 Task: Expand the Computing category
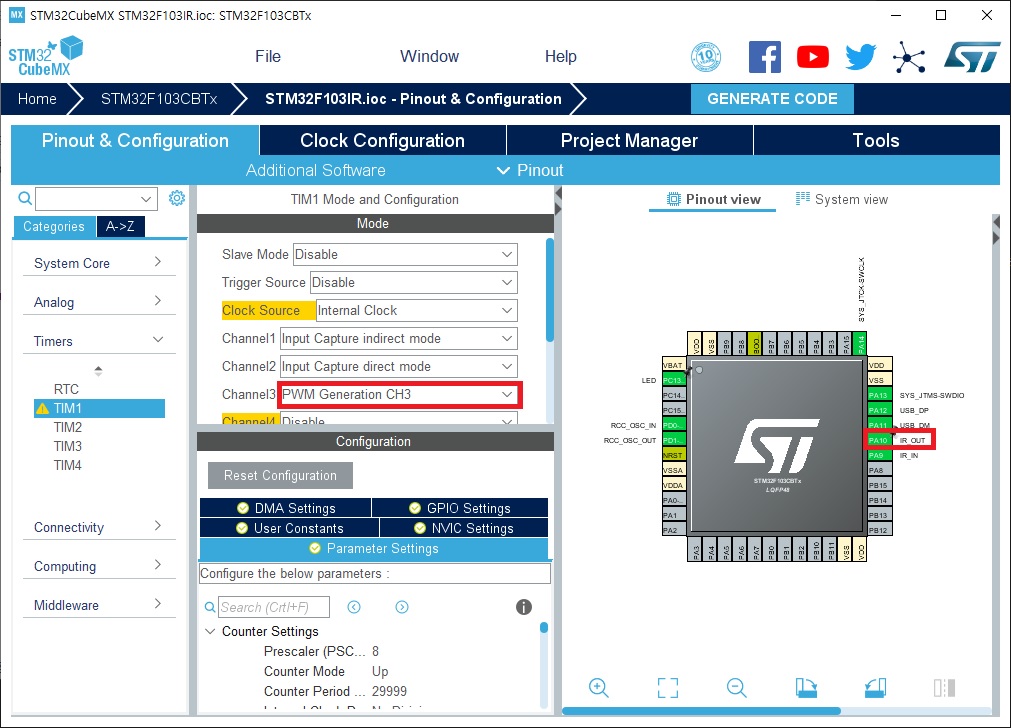coord(99,566)
